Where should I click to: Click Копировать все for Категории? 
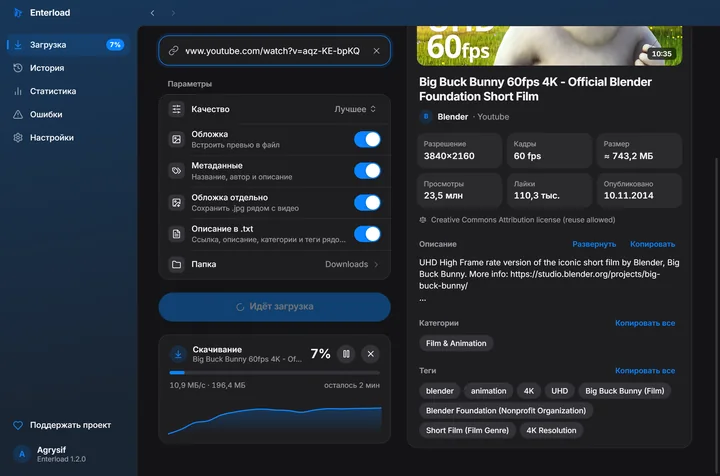tap(645, 323)
